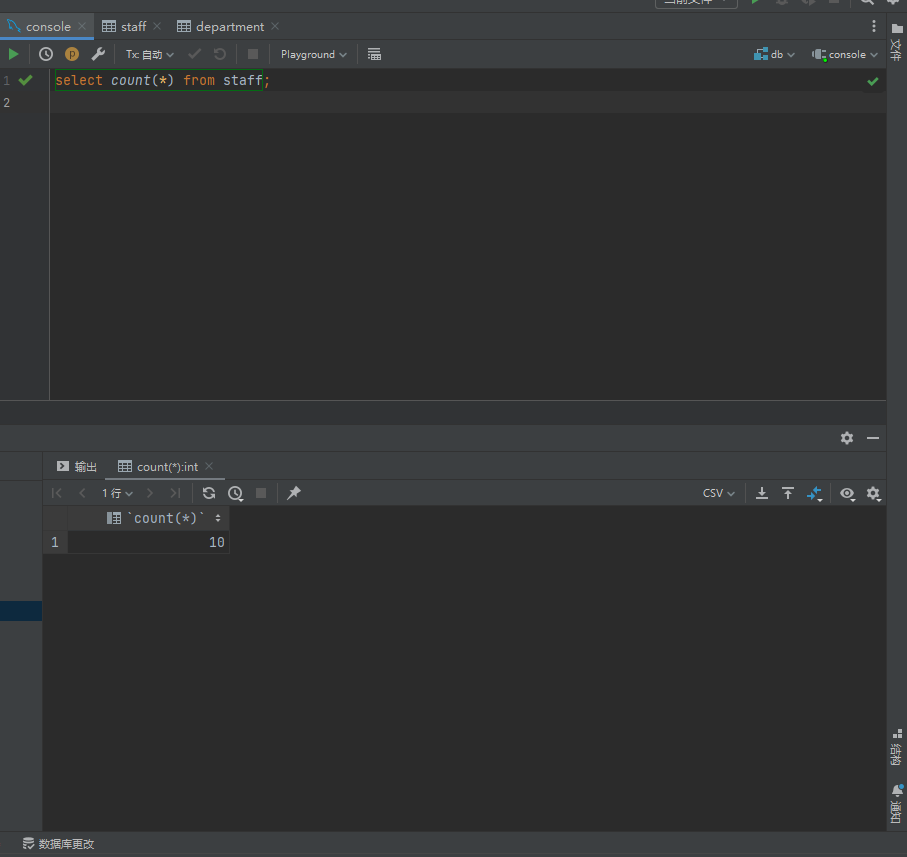This screenshot has width=907, height=857.
Task: Click the orange P parameters icon
Action: 72,54
